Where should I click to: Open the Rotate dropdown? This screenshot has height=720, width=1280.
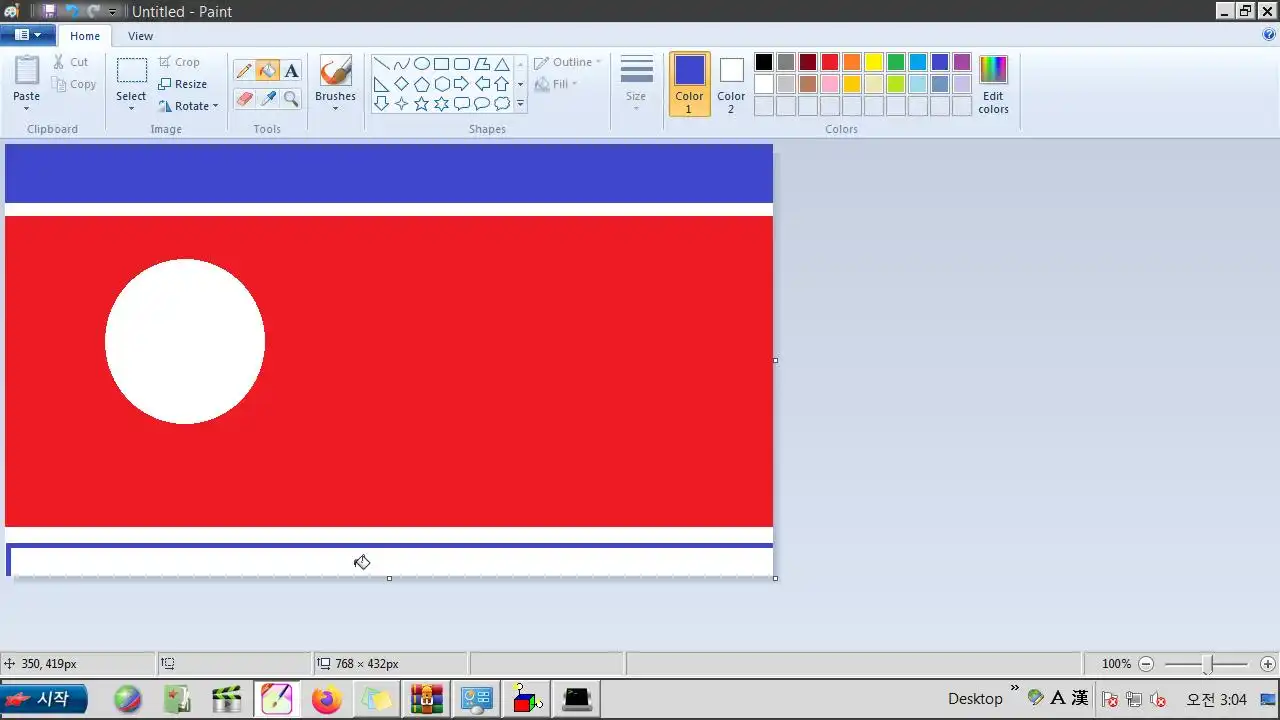tap(188, 106)
